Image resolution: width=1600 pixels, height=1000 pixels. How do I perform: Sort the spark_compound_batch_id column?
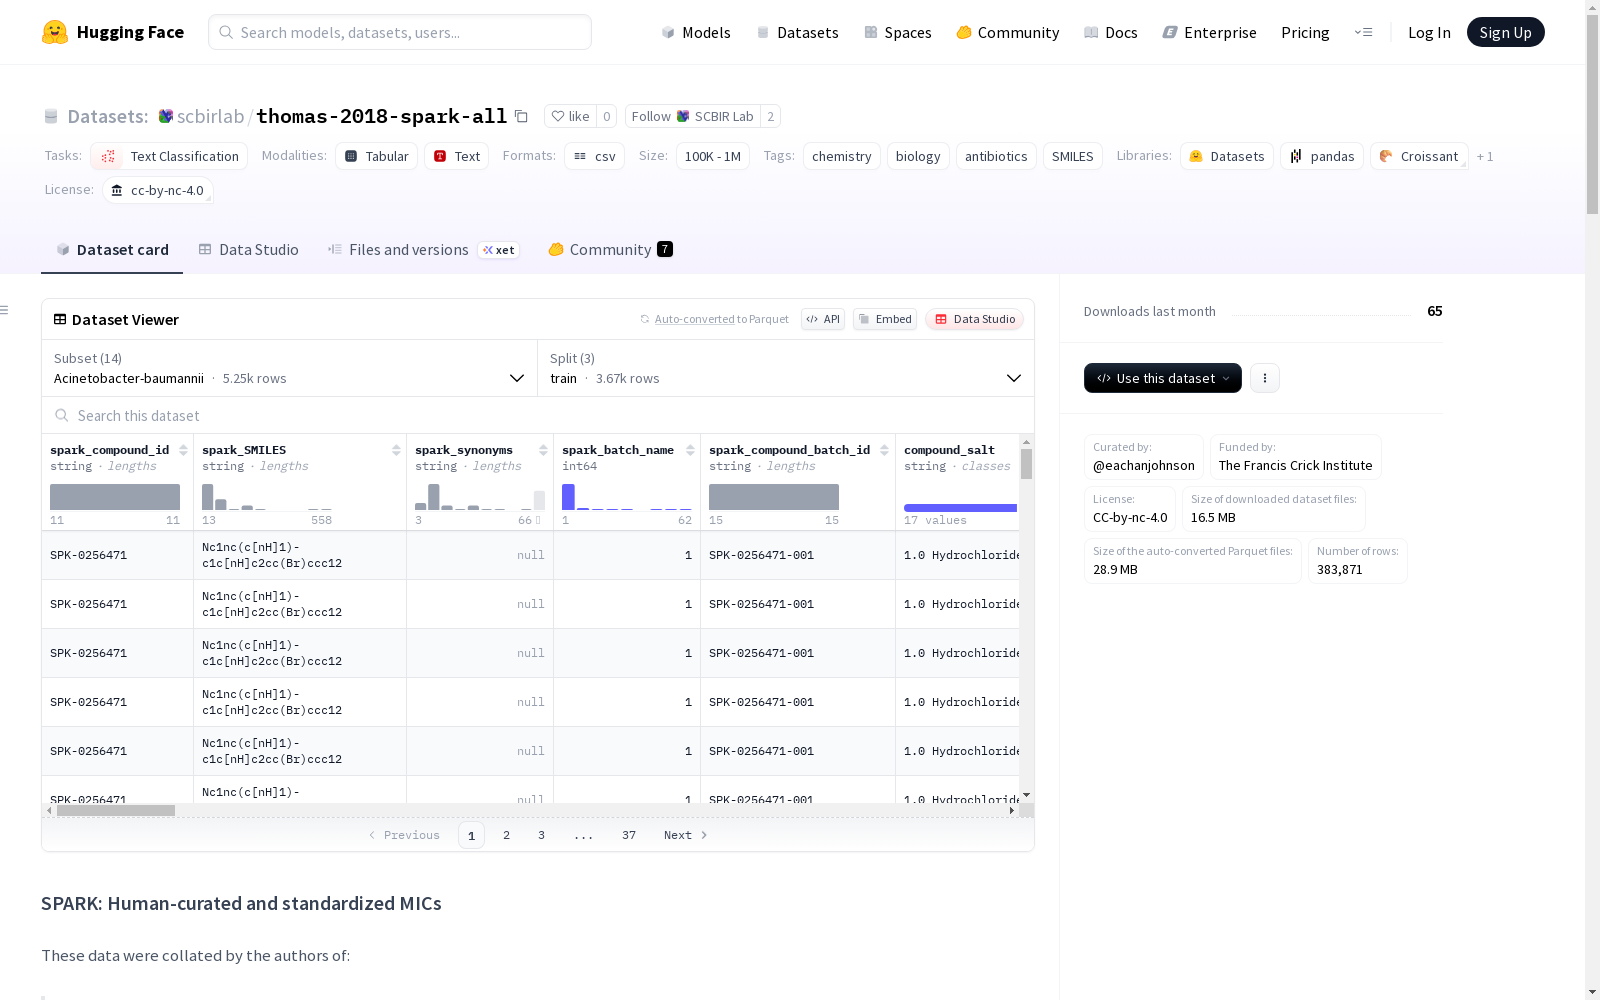point(884,450)
